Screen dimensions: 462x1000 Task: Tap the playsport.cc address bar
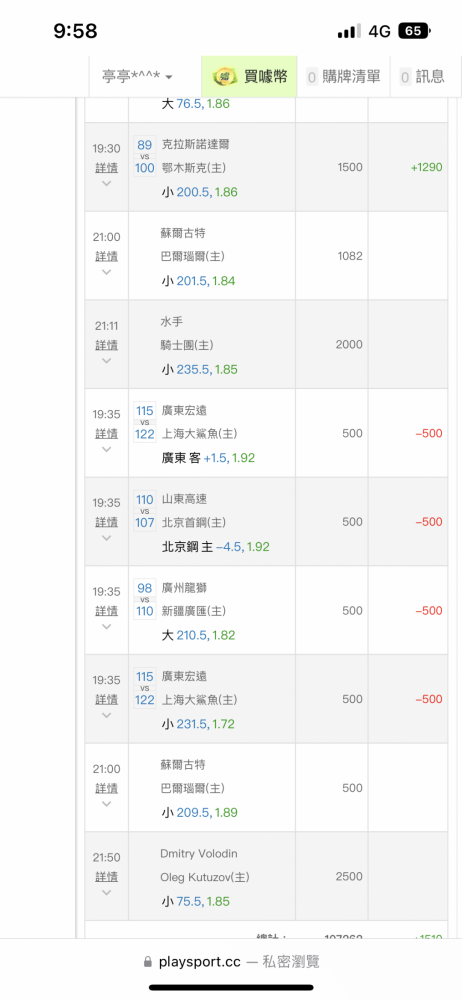(x=231, y=961)
